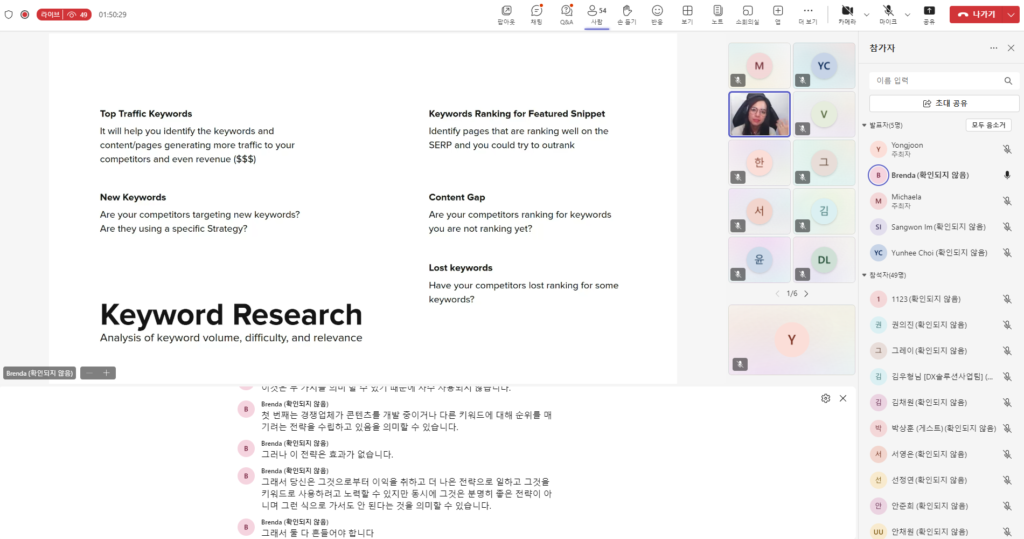The width and height of the screenshot is (1024, 539).
Task: Close the 참가자 participants panel
Action: [x=1011, y=48]
